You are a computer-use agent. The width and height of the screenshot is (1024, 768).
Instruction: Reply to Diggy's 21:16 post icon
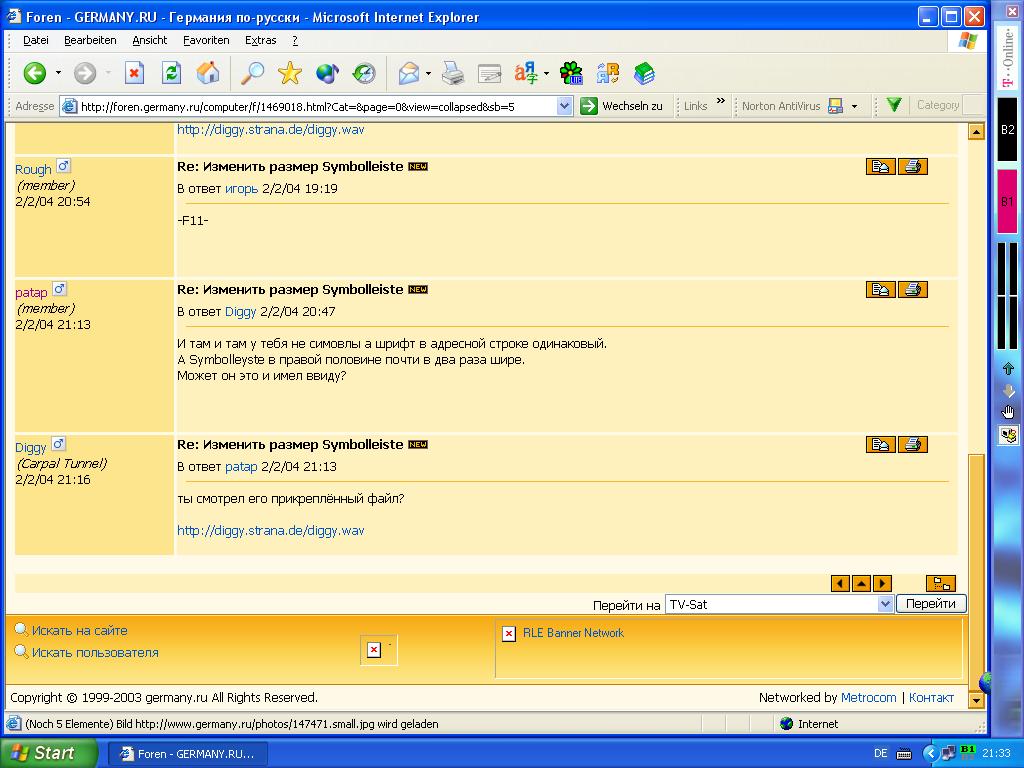pyautogui.click(x=880, y=445)
